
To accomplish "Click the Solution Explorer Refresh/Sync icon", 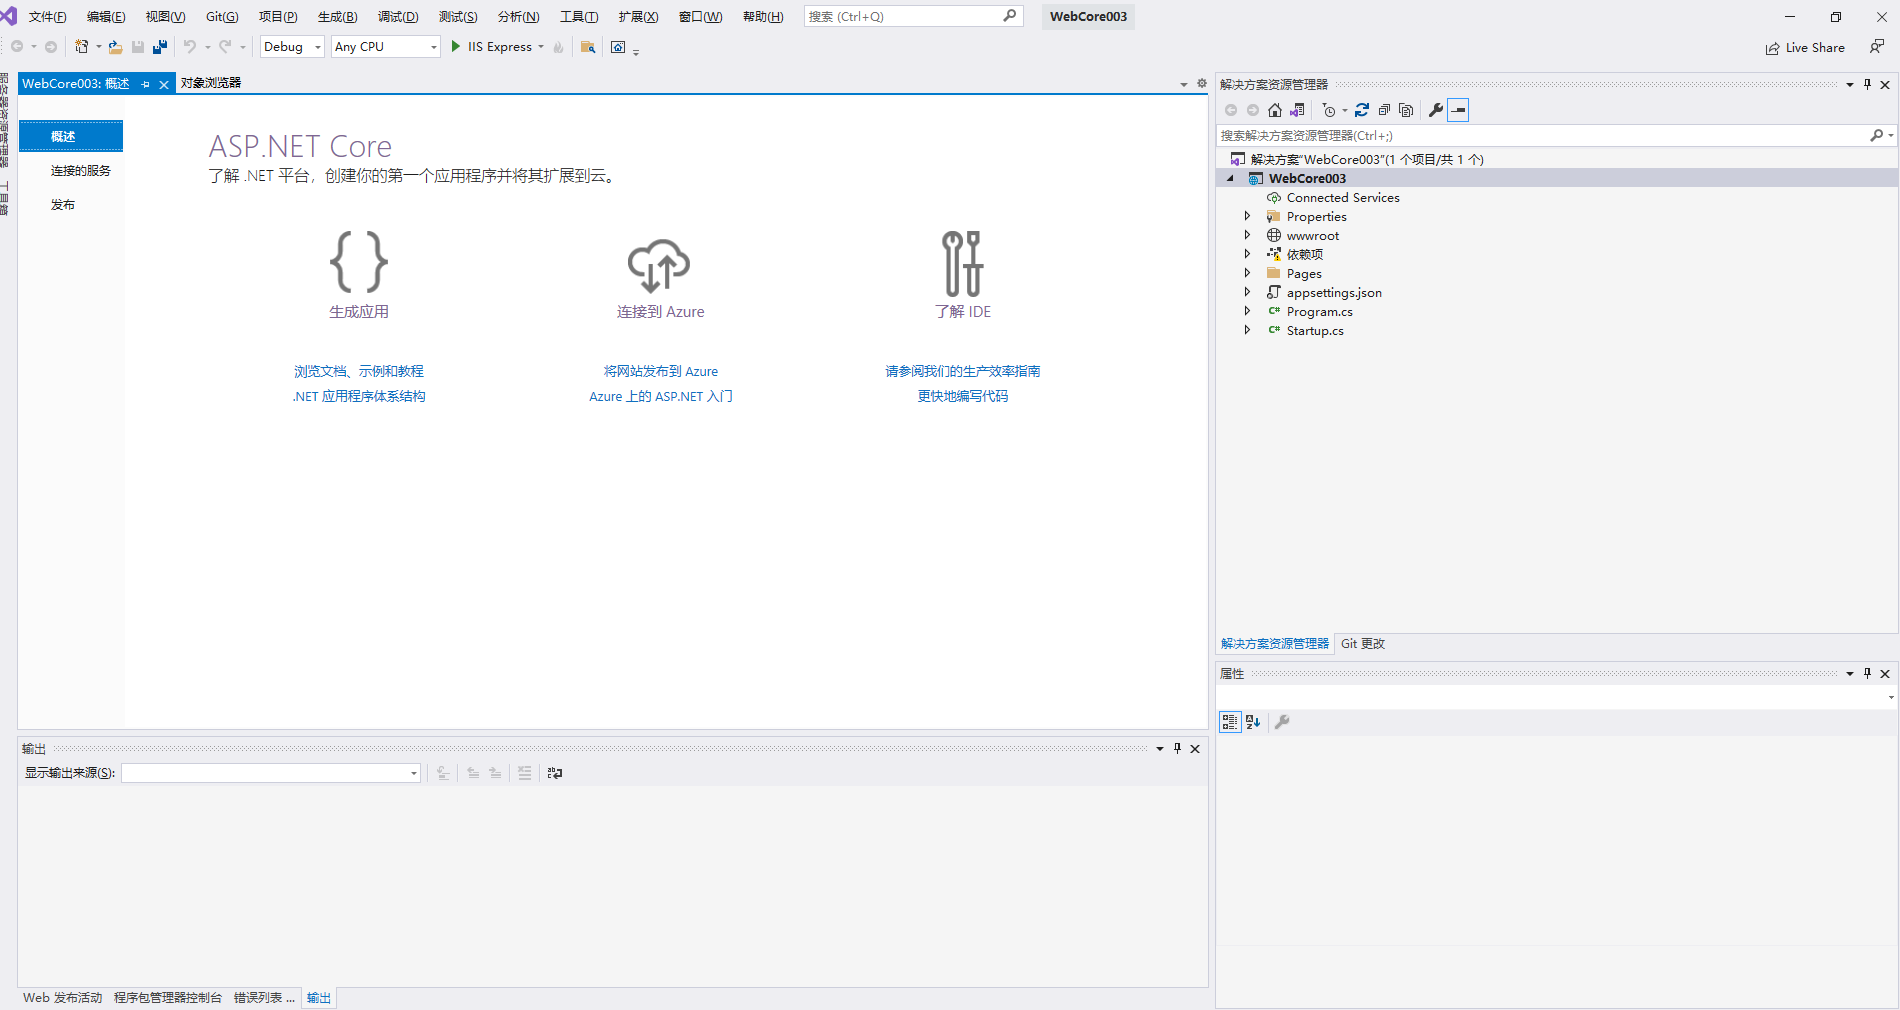I will (x=1362, y=110).
